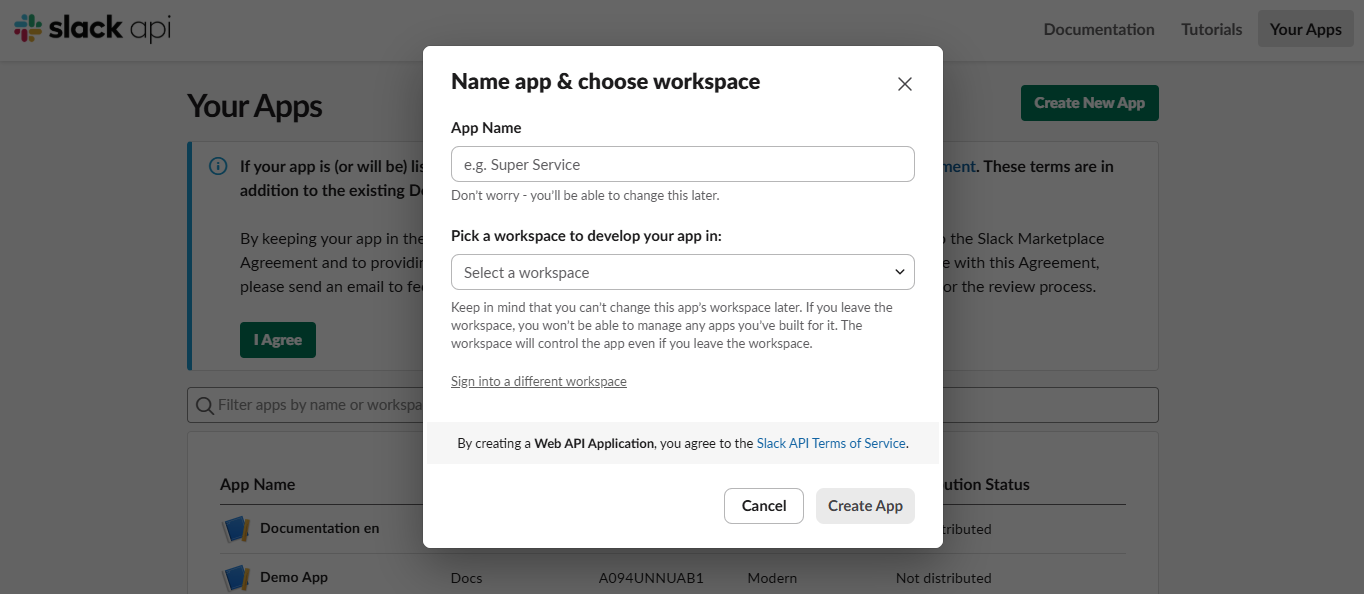Click the blue info icon in the banner
The width and height of the screenshot is (1364, 594).
point(217,166)
